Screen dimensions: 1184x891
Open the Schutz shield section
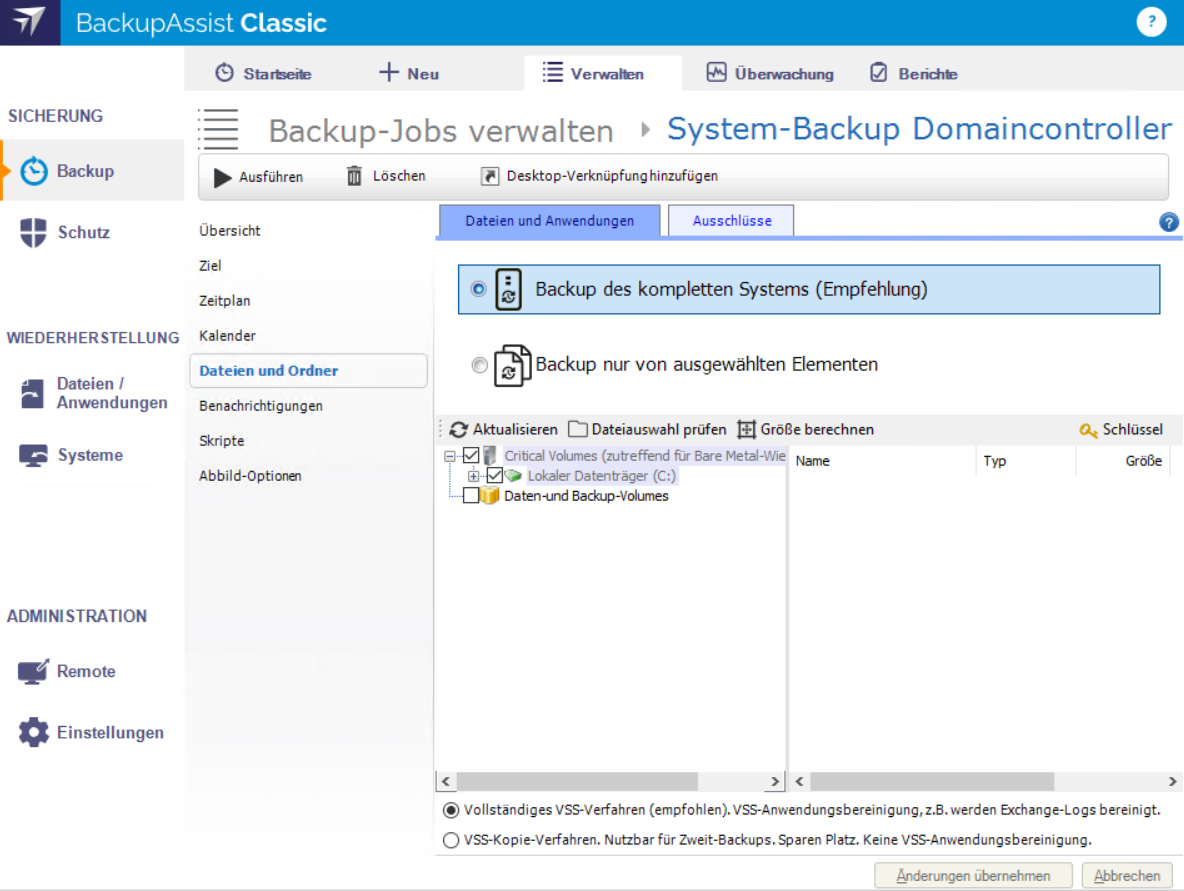(34, 233)
